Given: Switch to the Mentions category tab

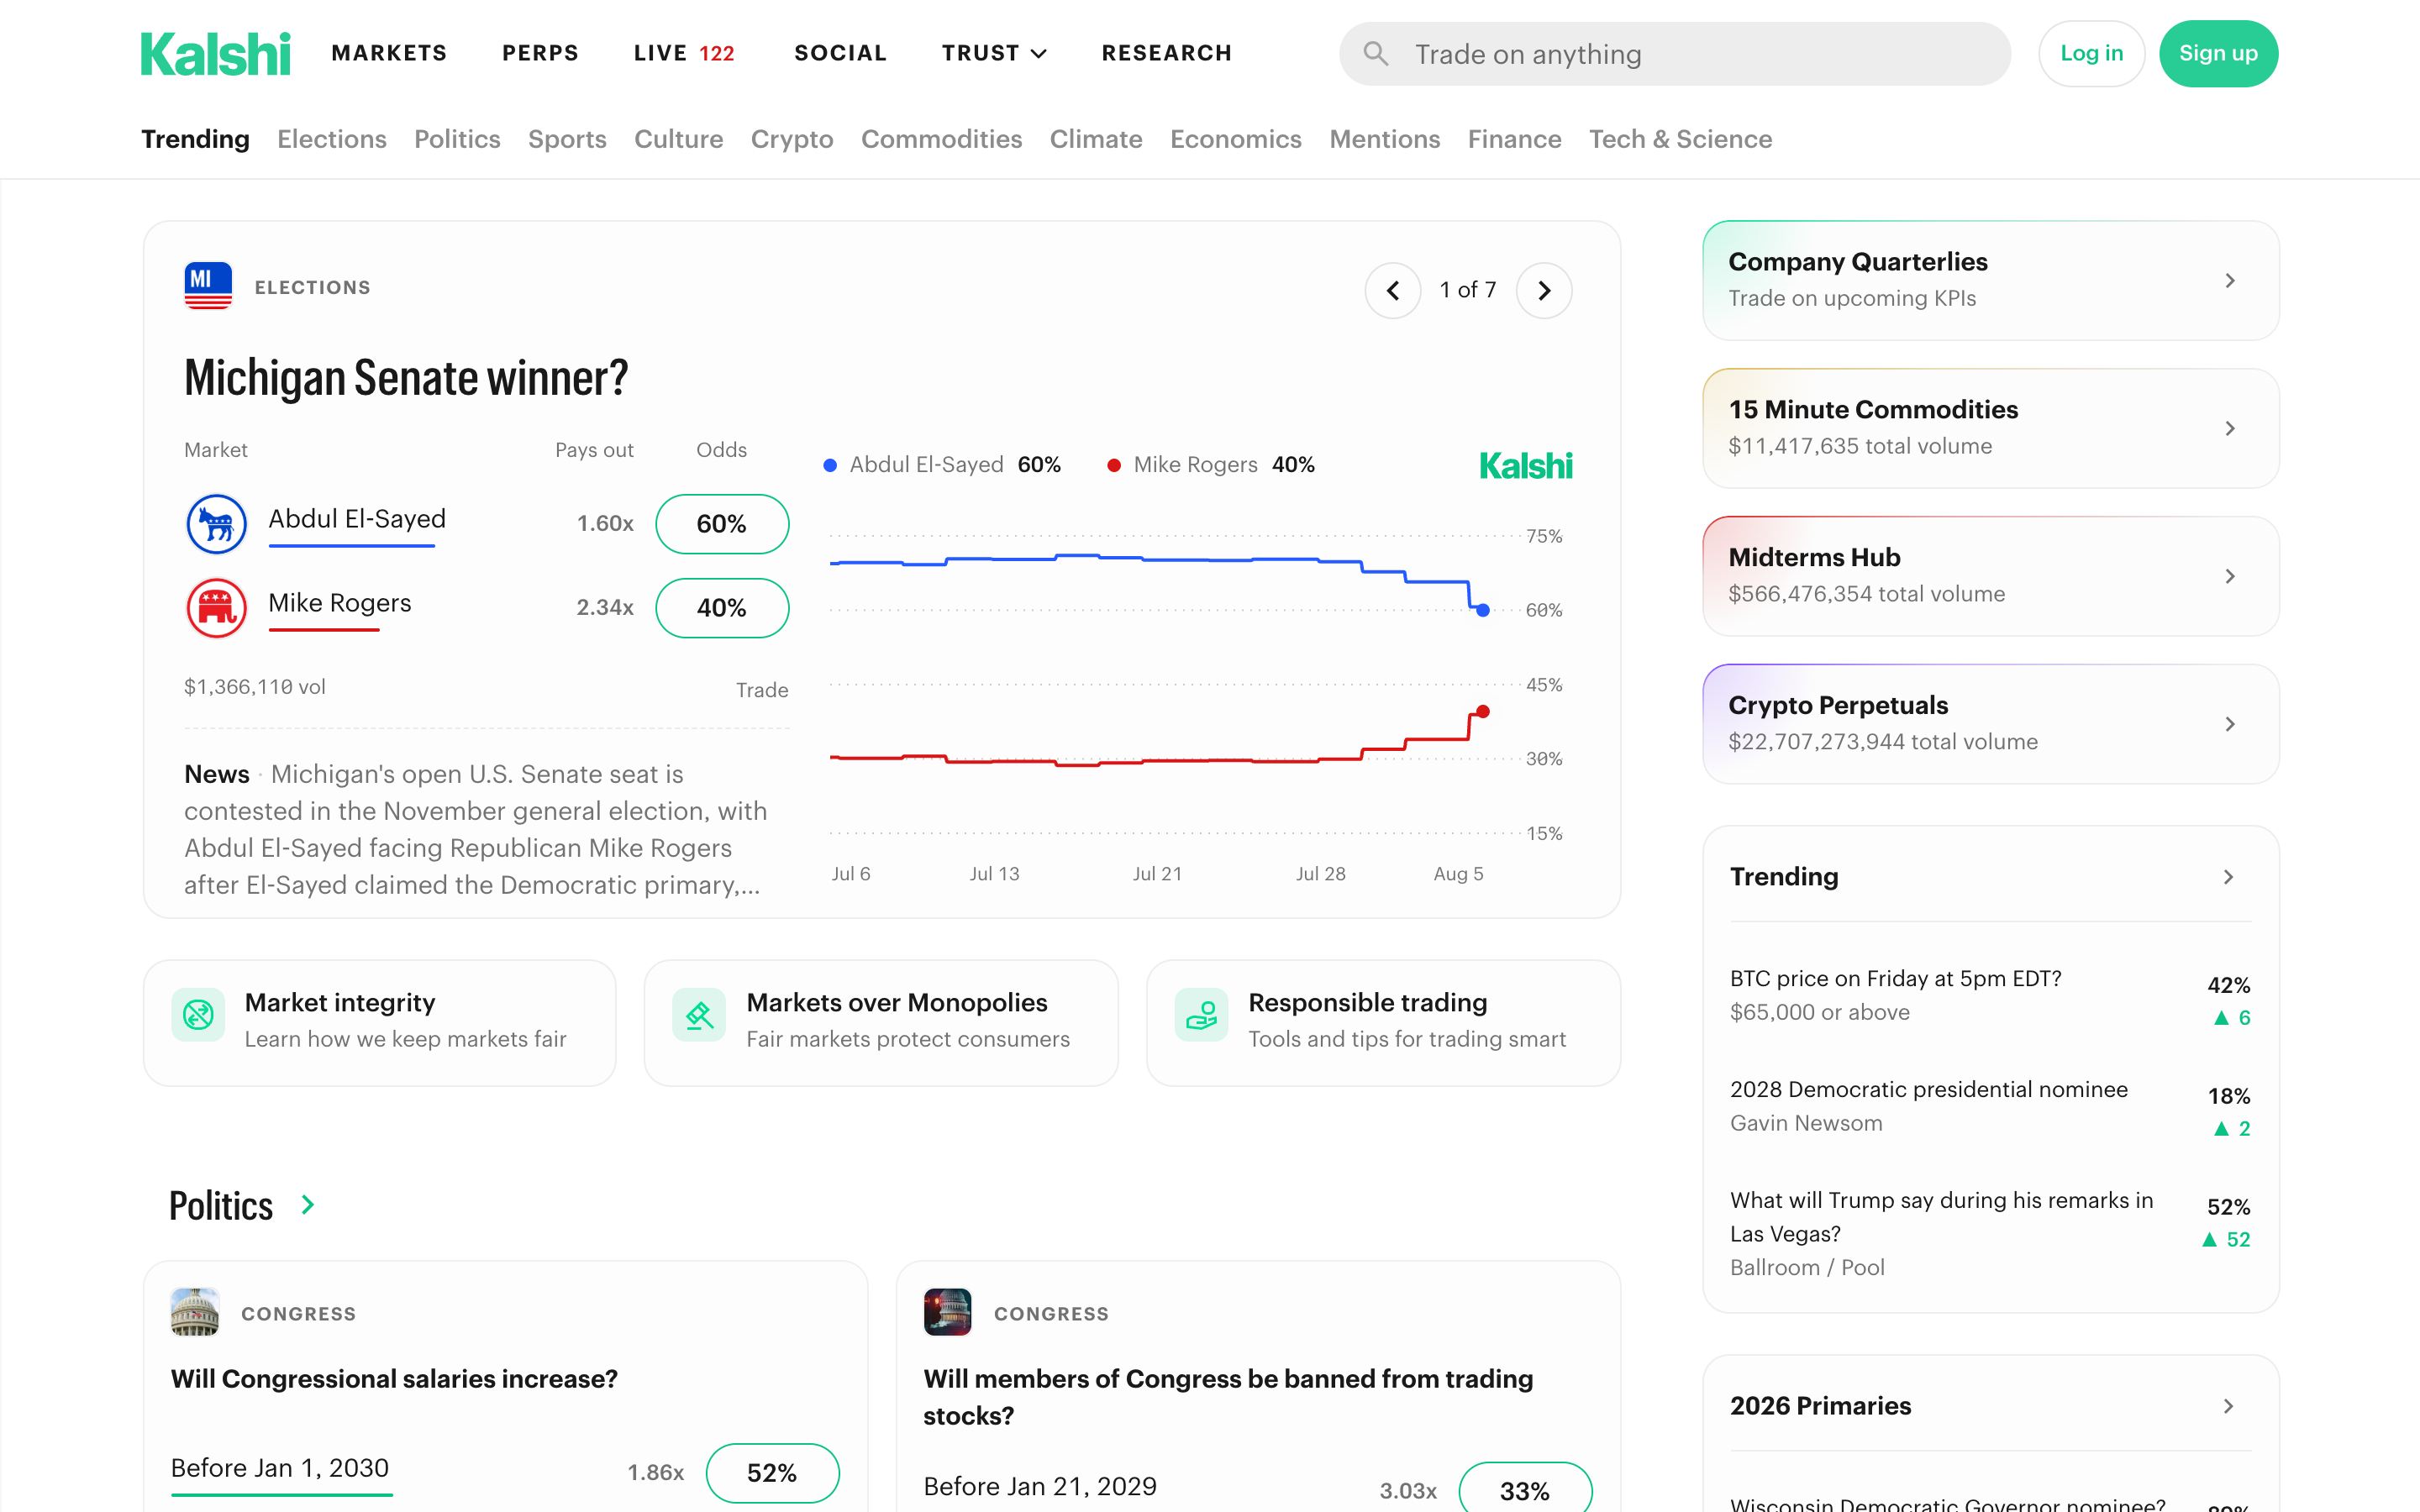Looking at the screenshot, I should 1384,139.
